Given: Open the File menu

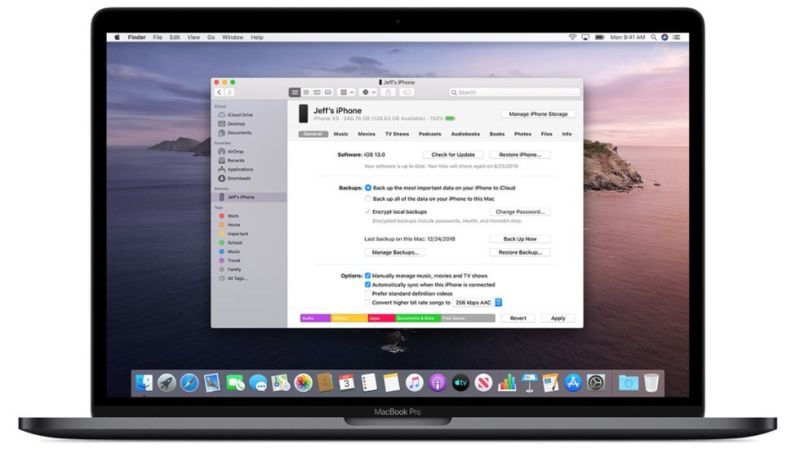Looking at the screenshot, I should pyautogui.click(x=158, y=37).
